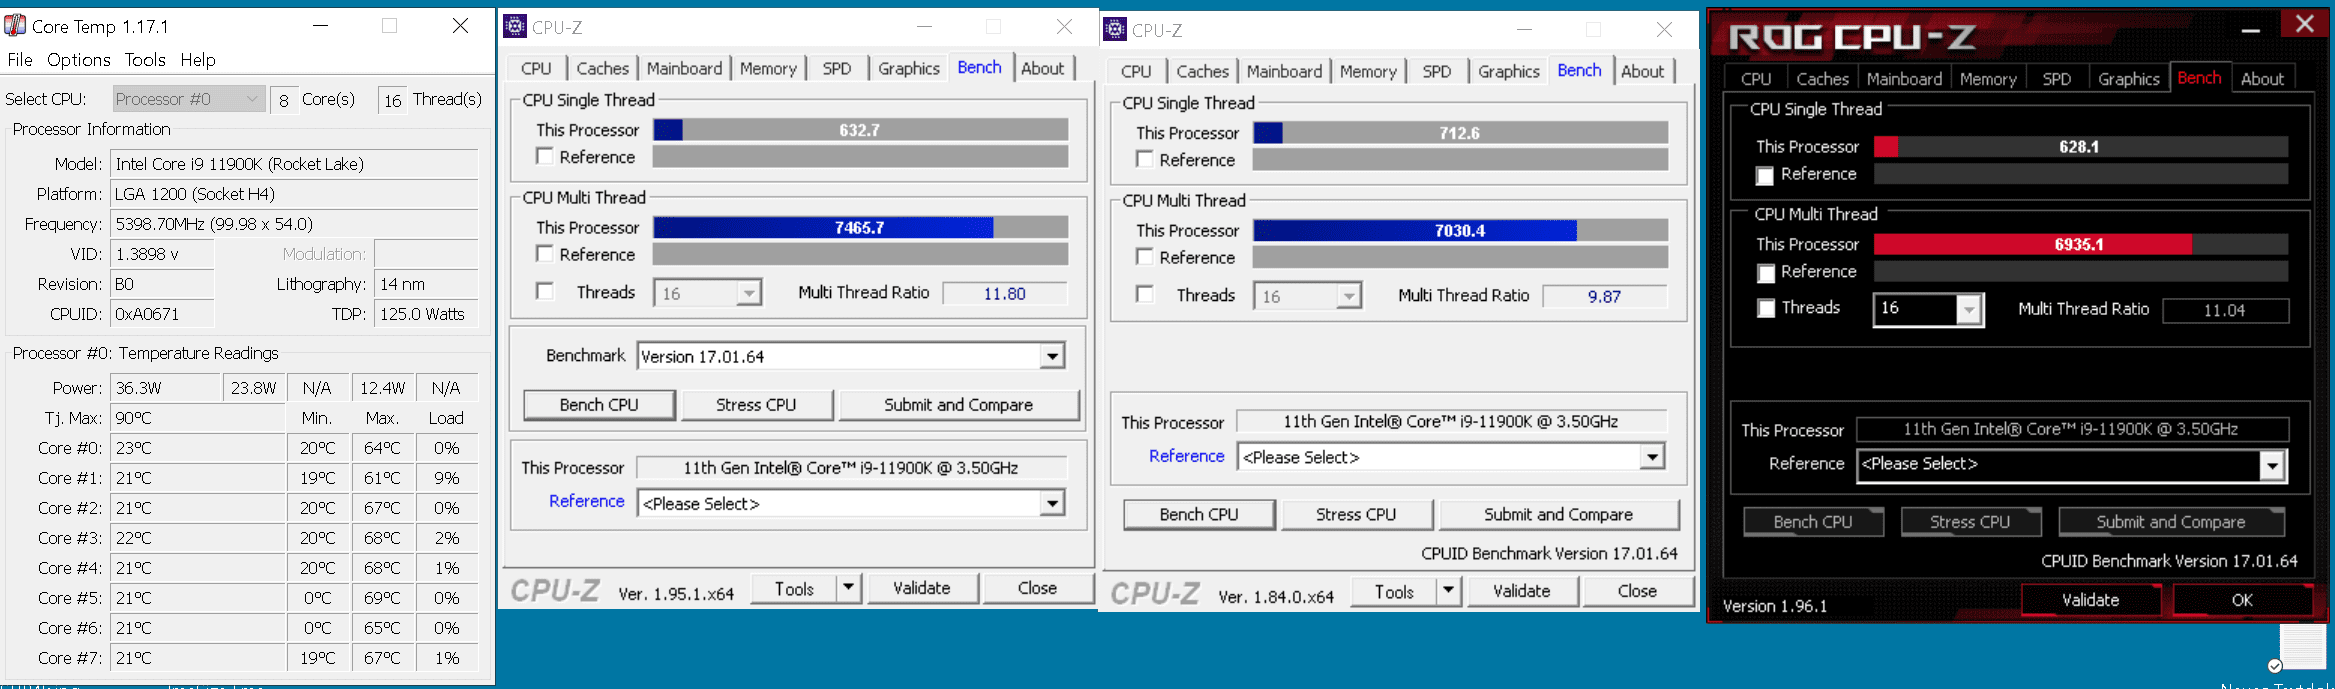This screenshot has width=2335, height=689.
Task: Tick Multi Thread Reference checkbox in ROG CPU-Z
Action: [x=1765, y=273]
